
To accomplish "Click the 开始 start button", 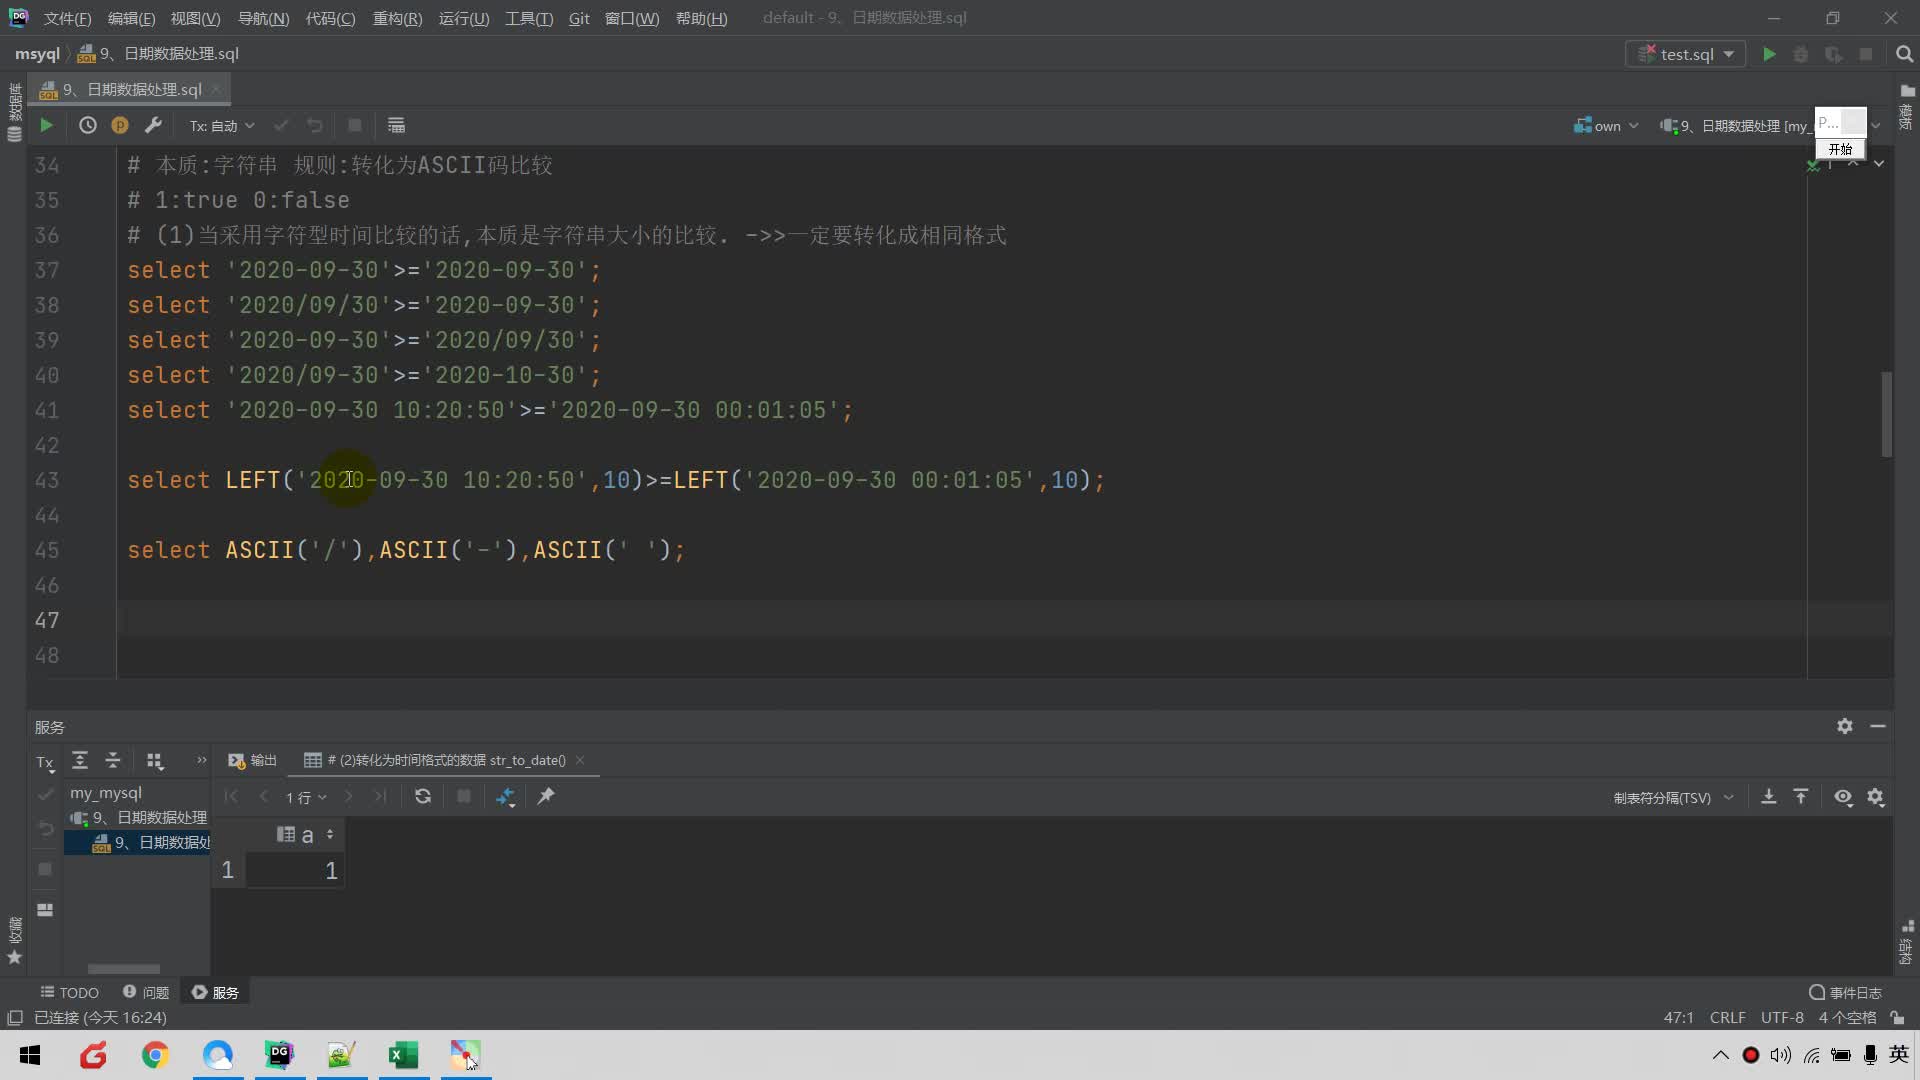I will click(1840, 149).
